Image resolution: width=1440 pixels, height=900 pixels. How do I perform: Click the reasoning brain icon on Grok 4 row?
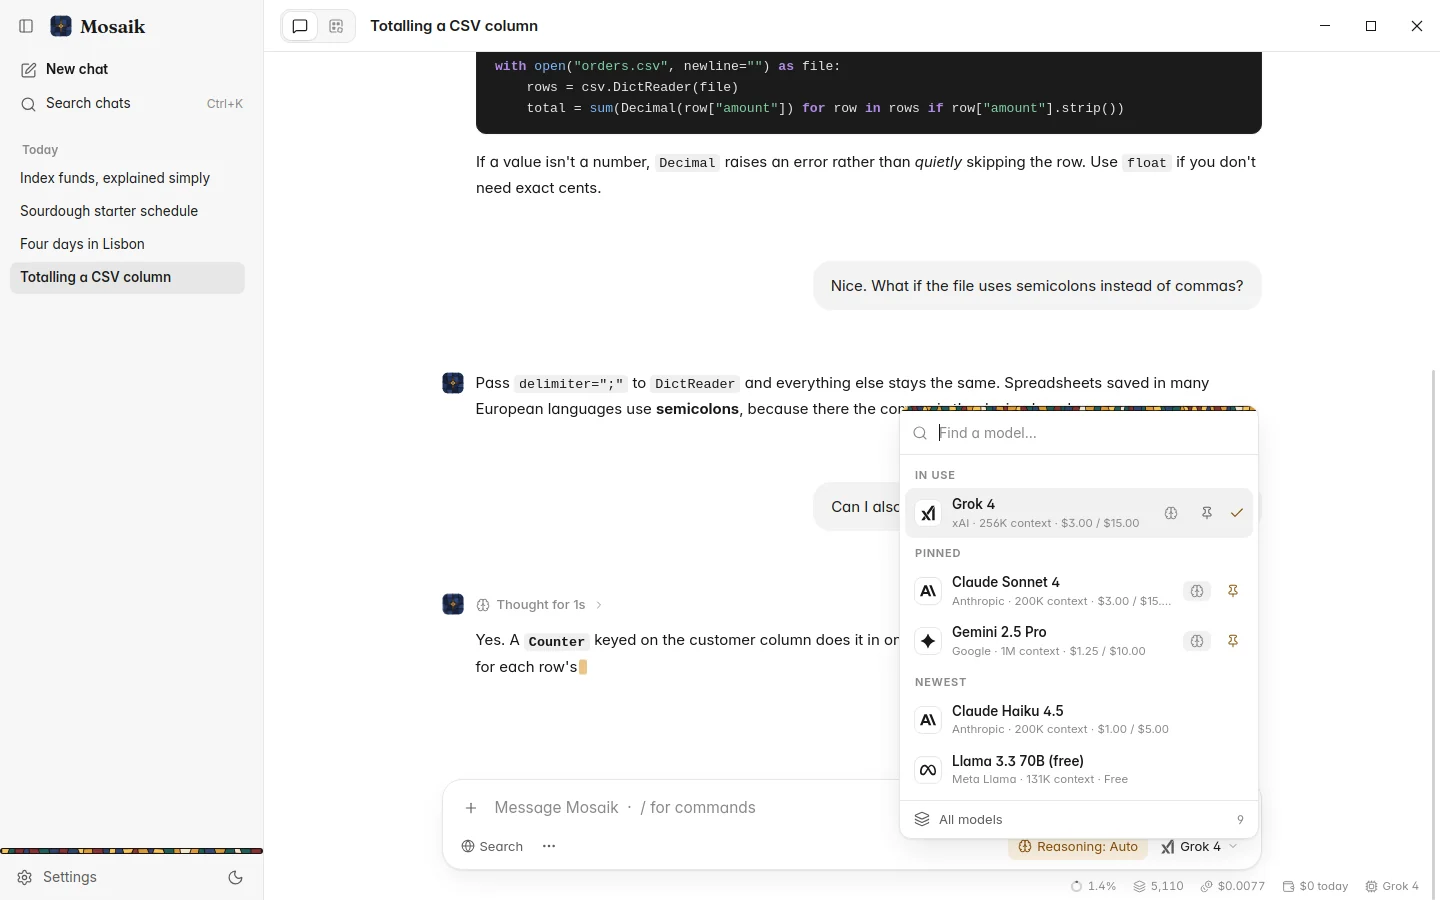[x=1171, y=513]
